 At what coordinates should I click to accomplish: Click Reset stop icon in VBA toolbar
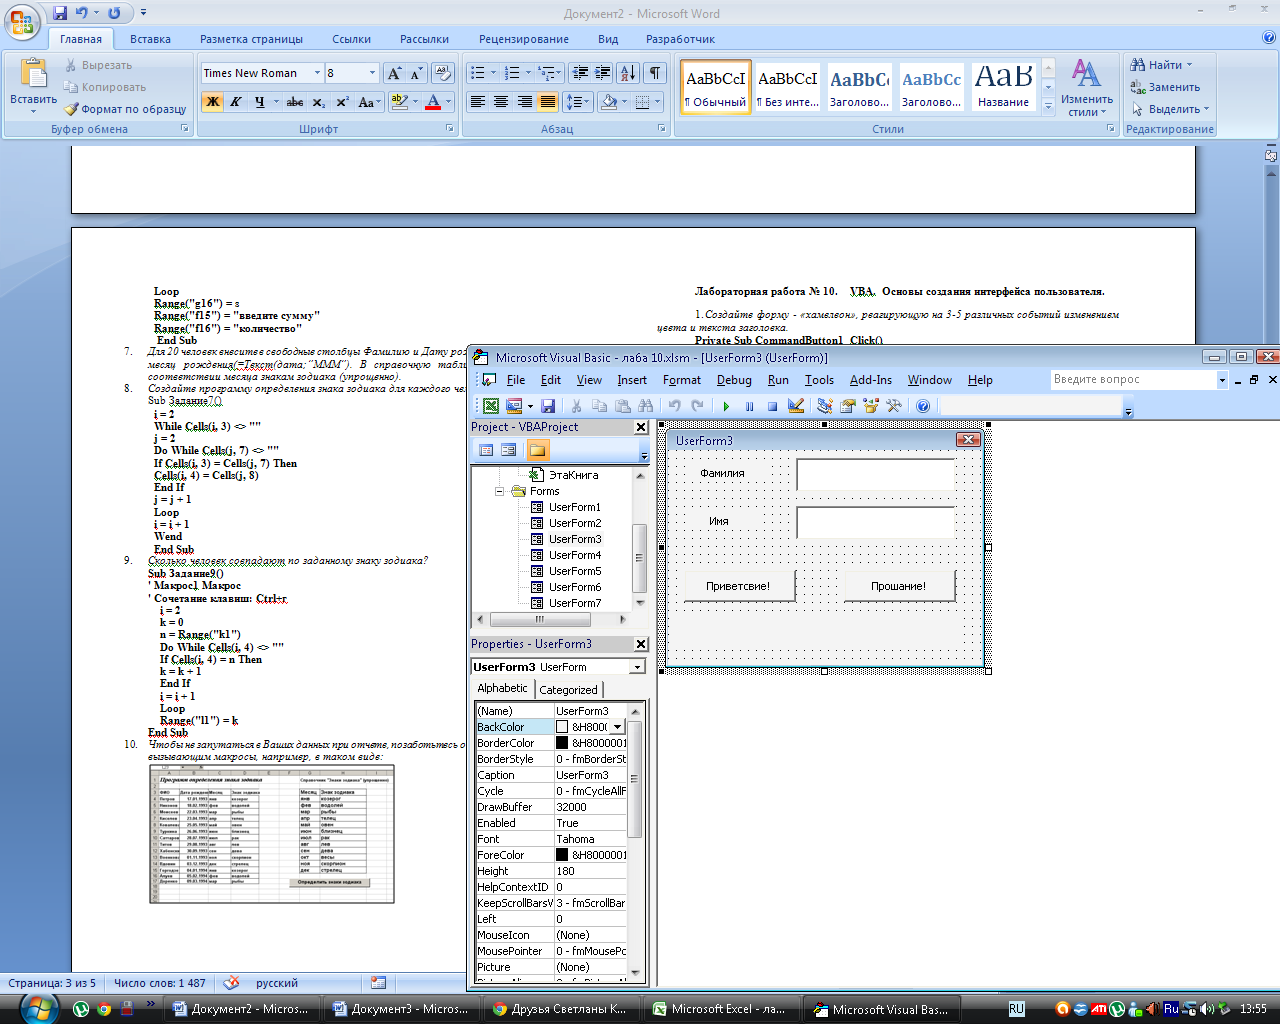(772, 406)
